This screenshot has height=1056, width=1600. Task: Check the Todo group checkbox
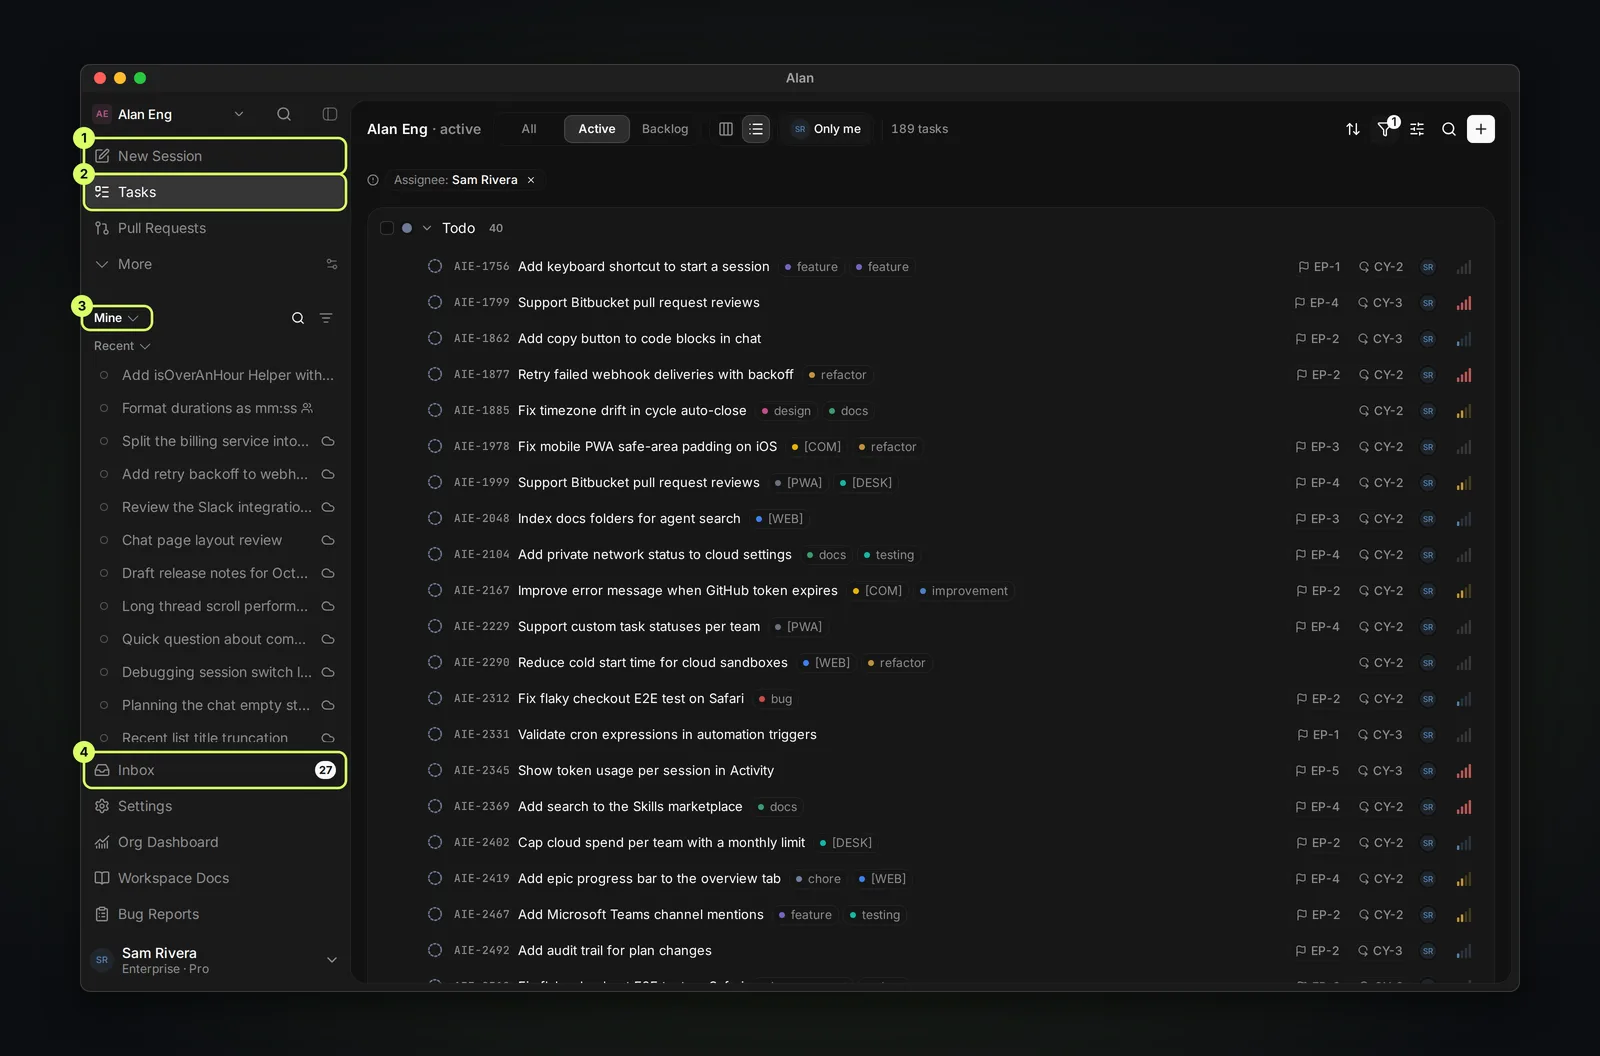point(387,228)
